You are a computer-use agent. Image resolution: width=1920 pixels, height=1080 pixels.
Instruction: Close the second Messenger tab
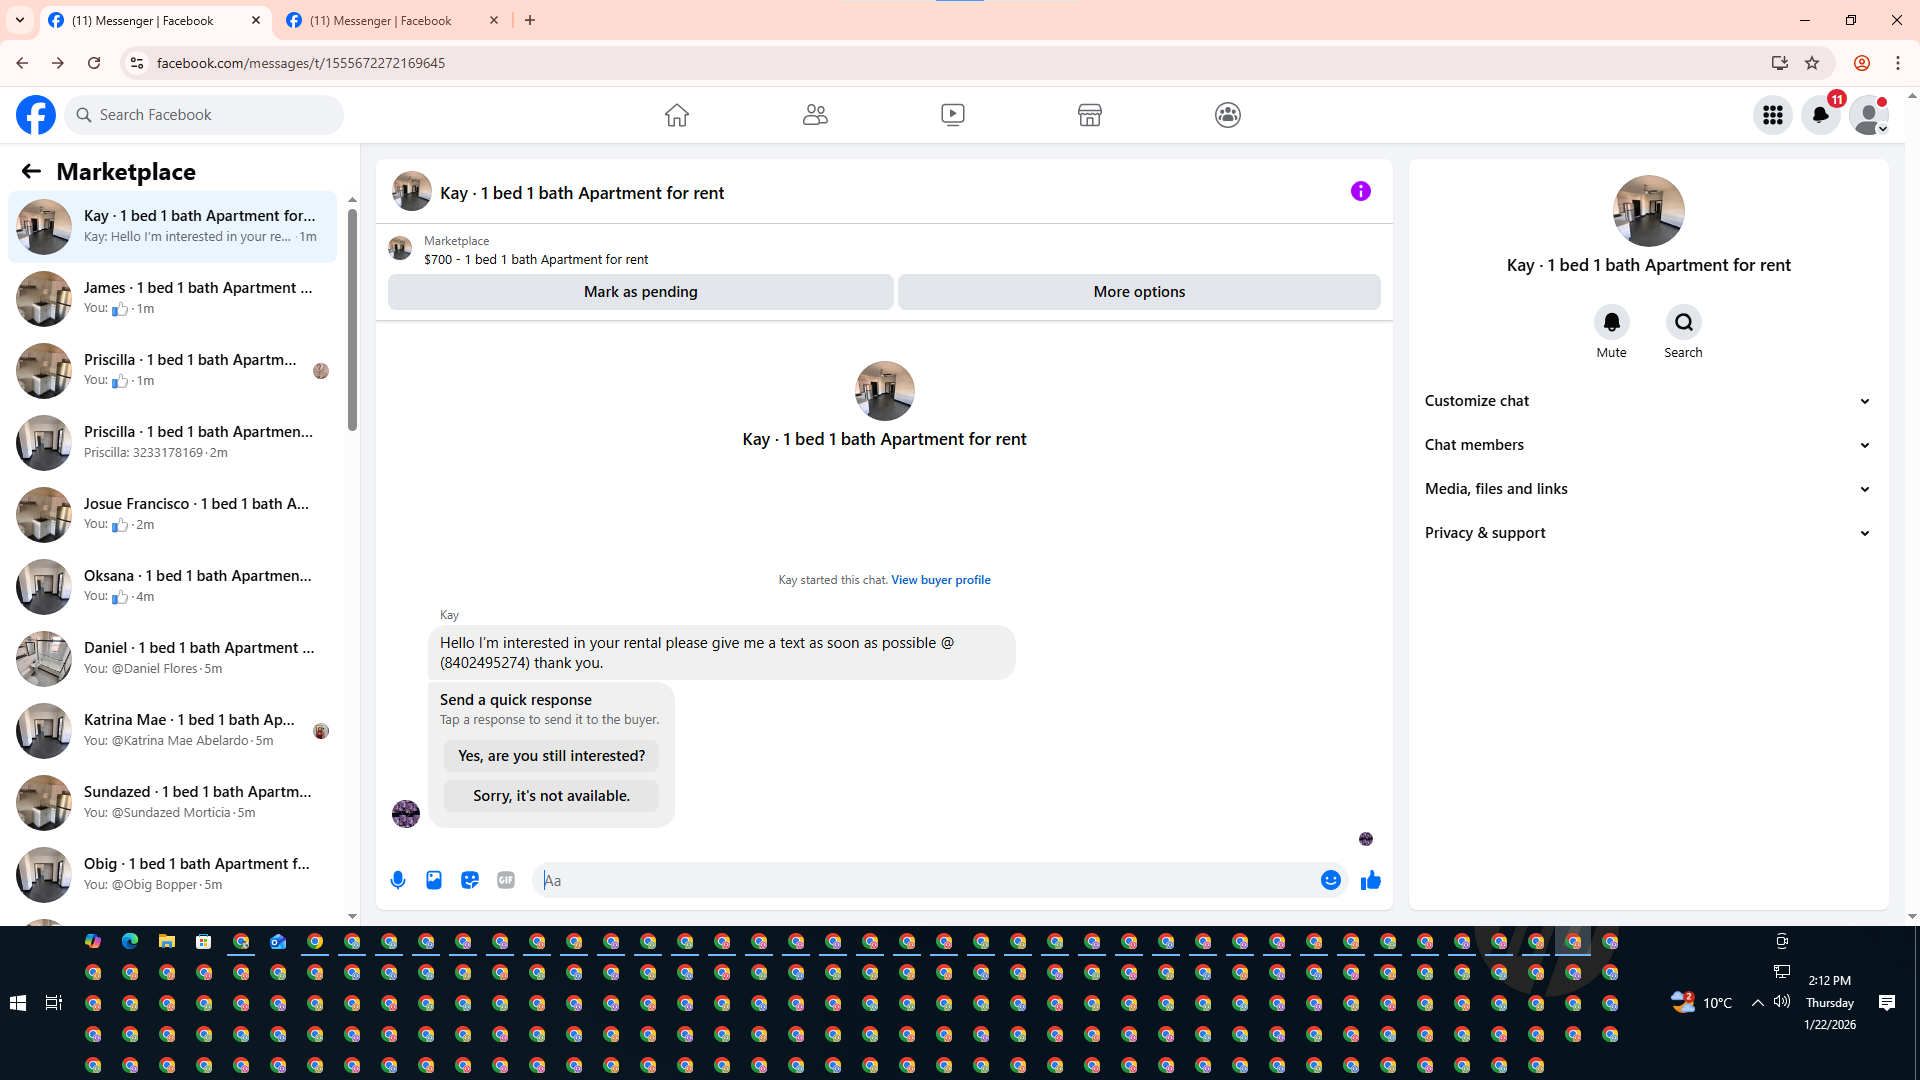494,20
